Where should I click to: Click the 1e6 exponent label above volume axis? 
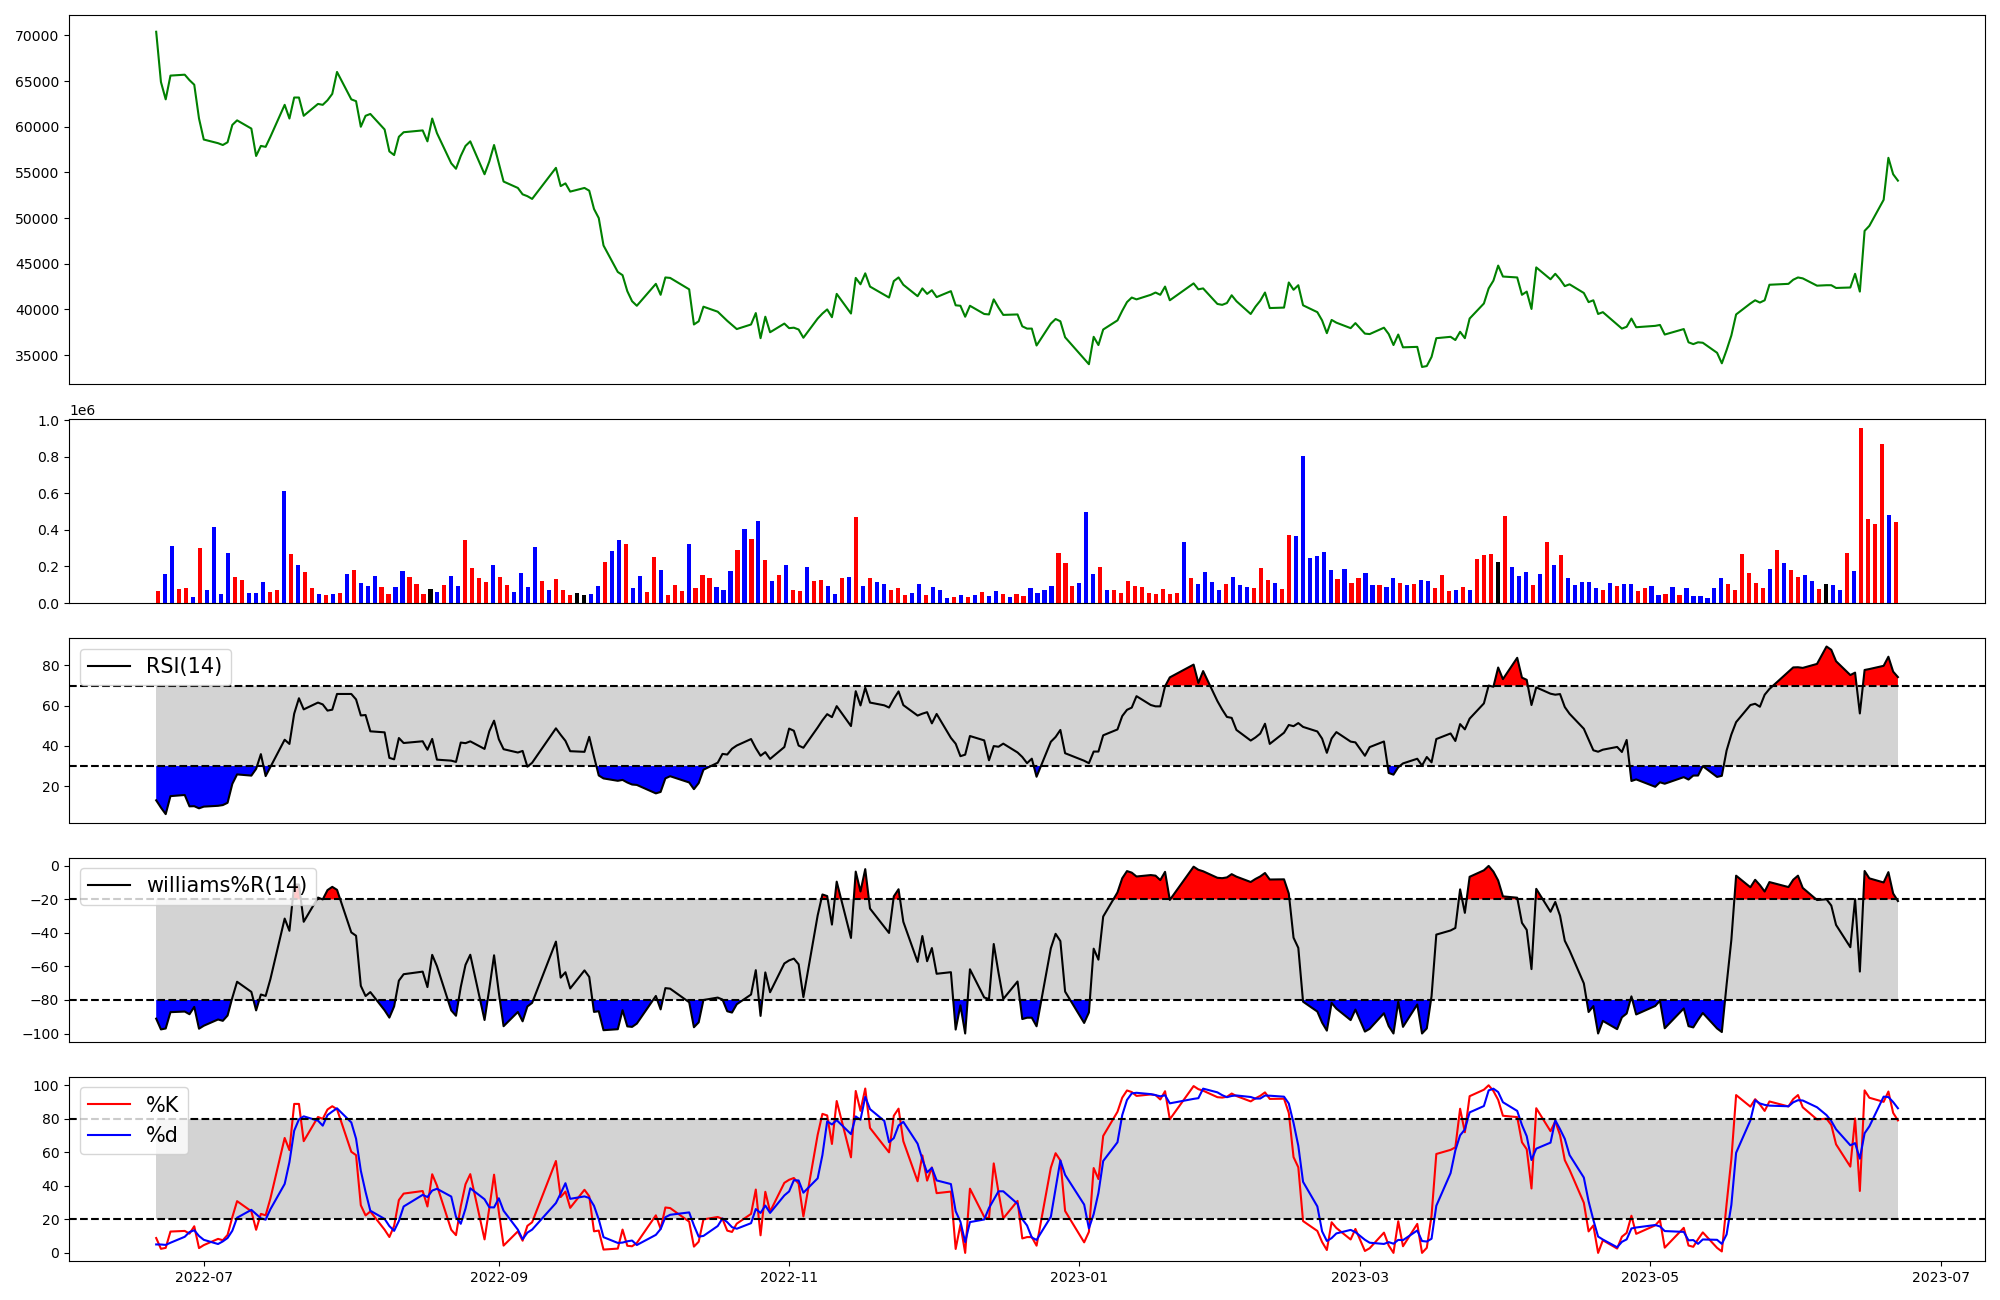[82, 411]
